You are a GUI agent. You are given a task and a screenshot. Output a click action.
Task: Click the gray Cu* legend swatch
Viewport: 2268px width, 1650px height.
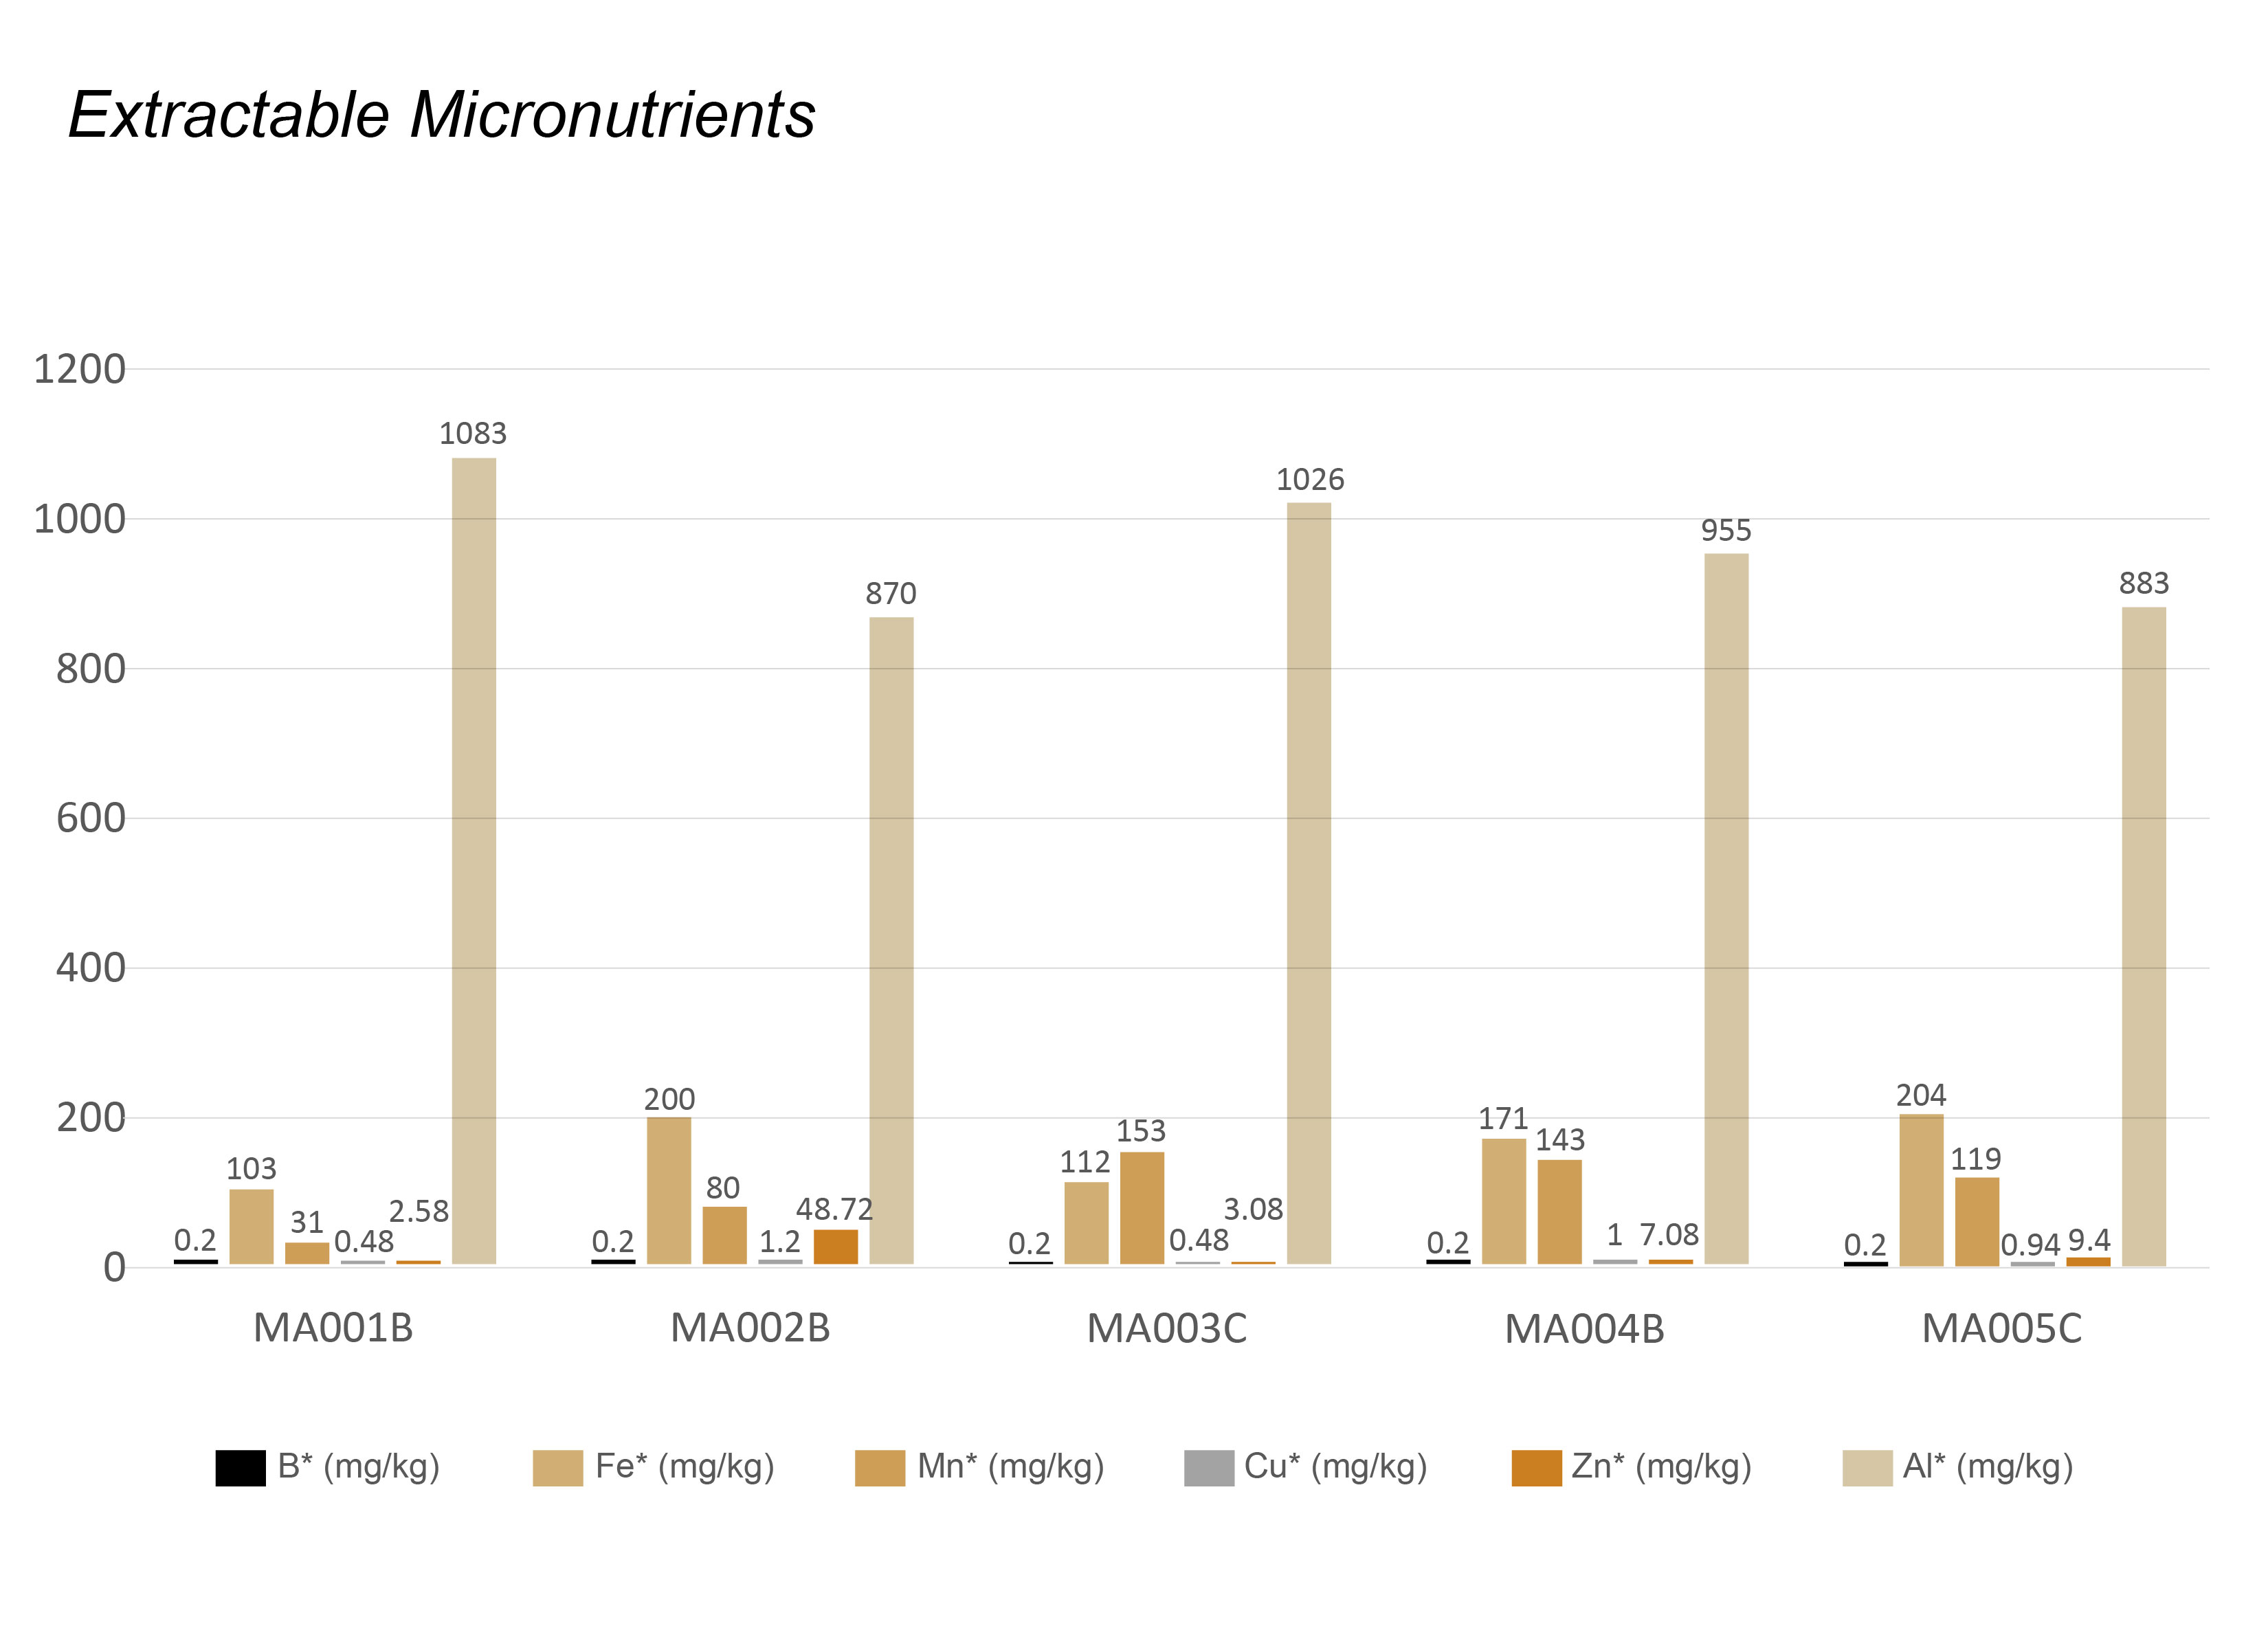pyautogui.click(x=1208, y=1468)
